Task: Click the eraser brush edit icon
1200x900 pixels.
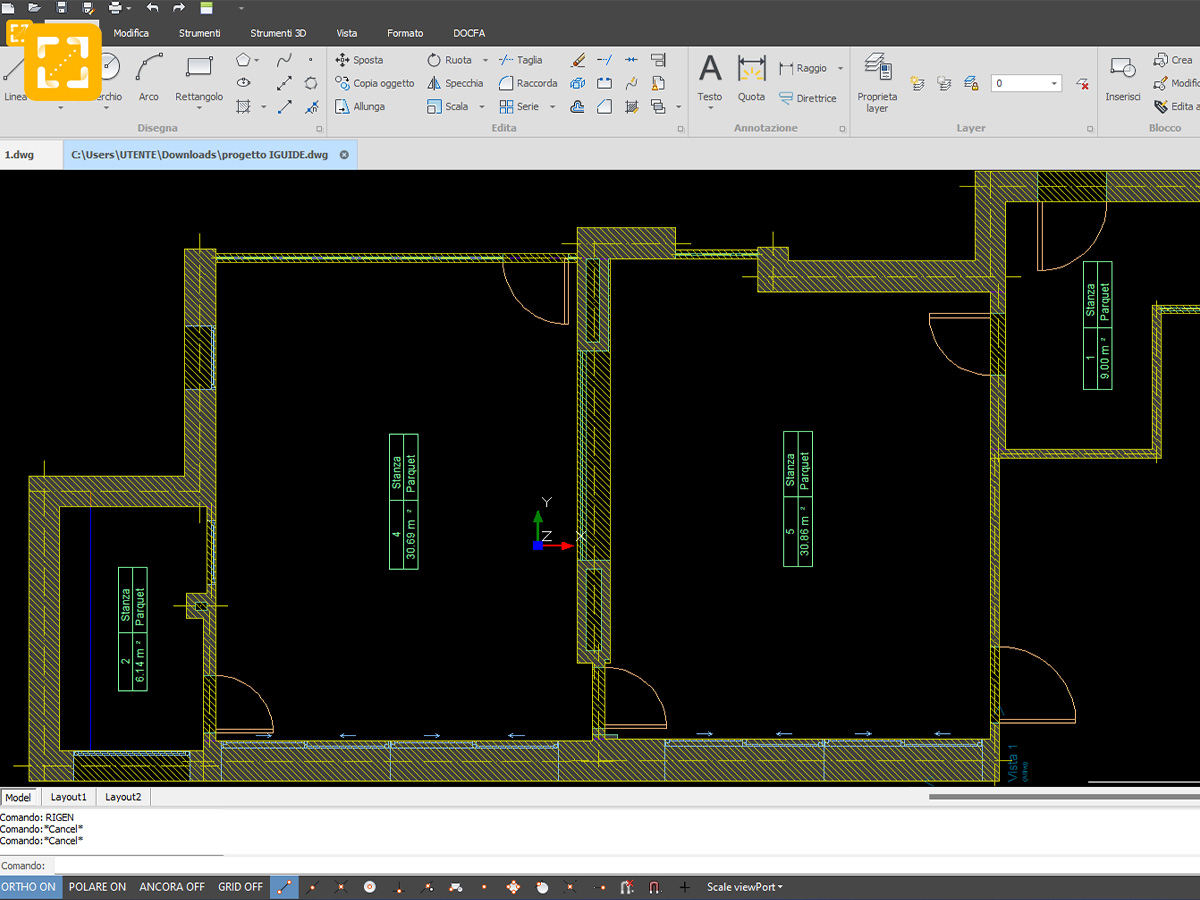Action: pyautogui.click(x=577, y=60)
